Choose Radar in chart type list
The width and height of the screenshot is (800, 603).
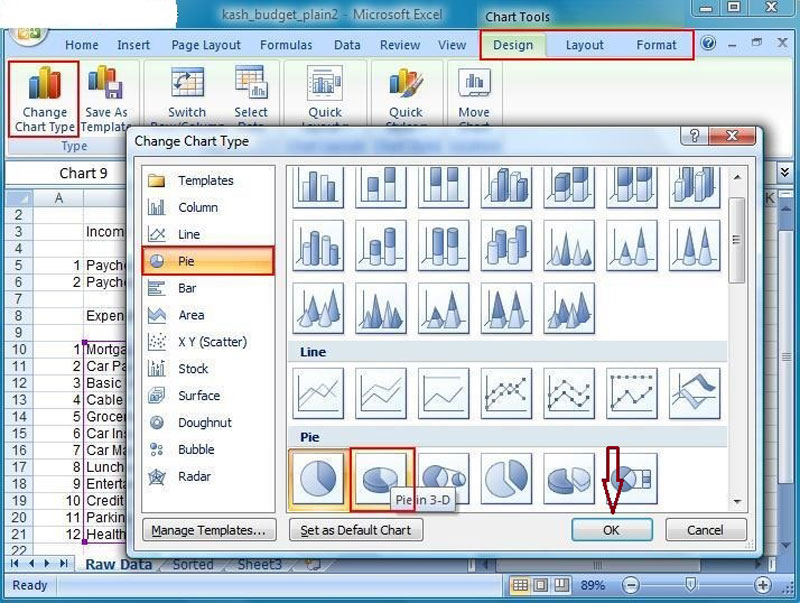[208, 476]
